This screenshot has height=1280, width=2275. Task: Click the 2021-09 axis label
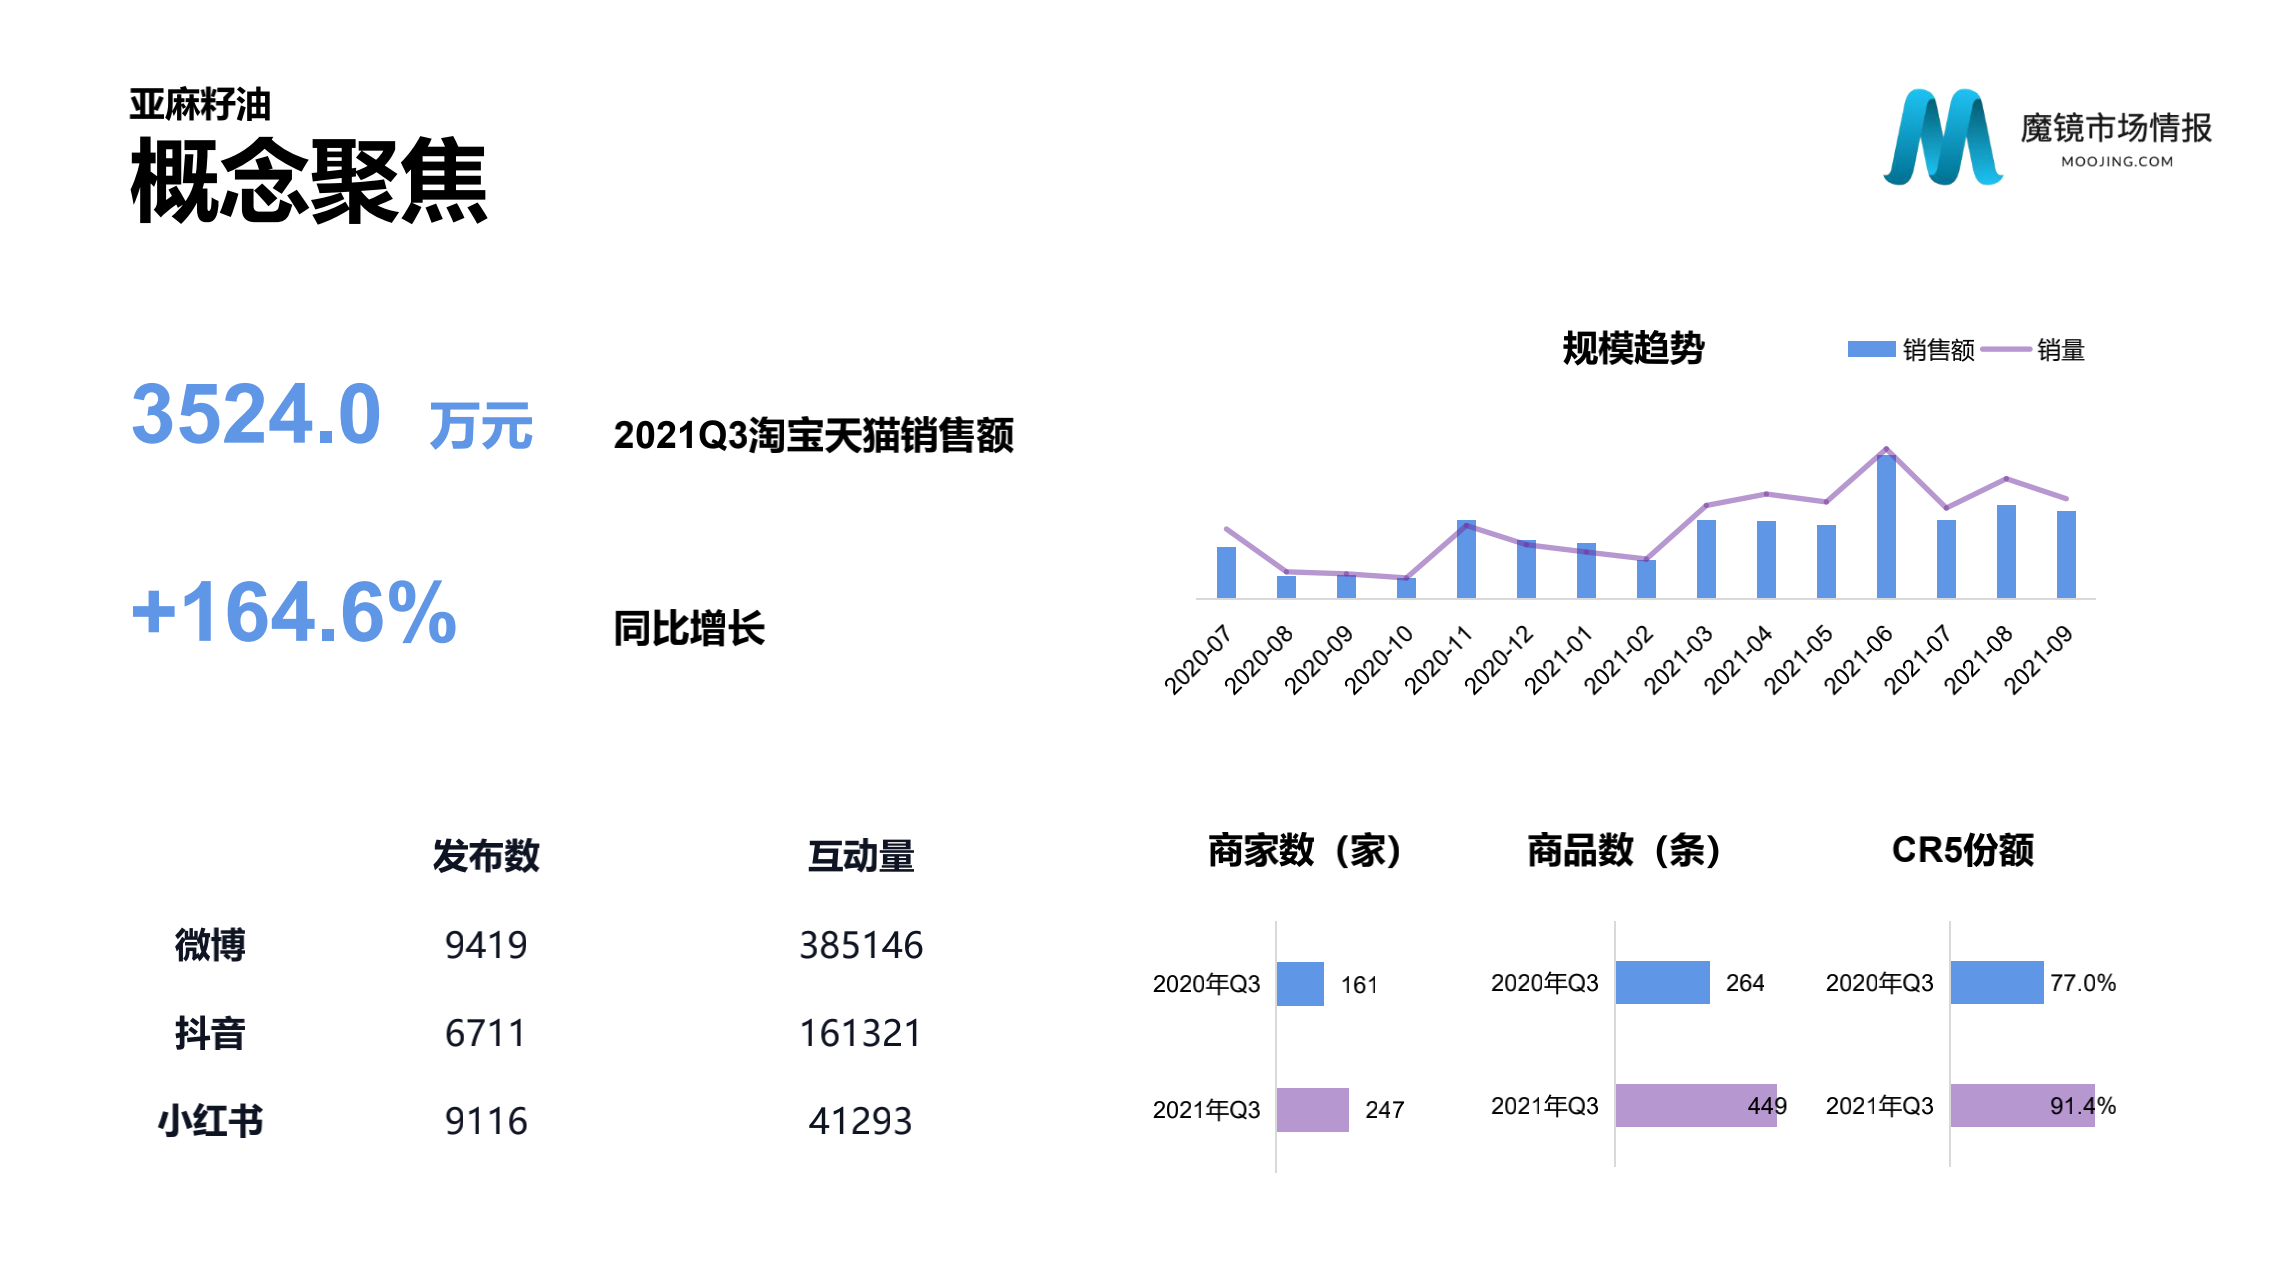(2038, 660)
